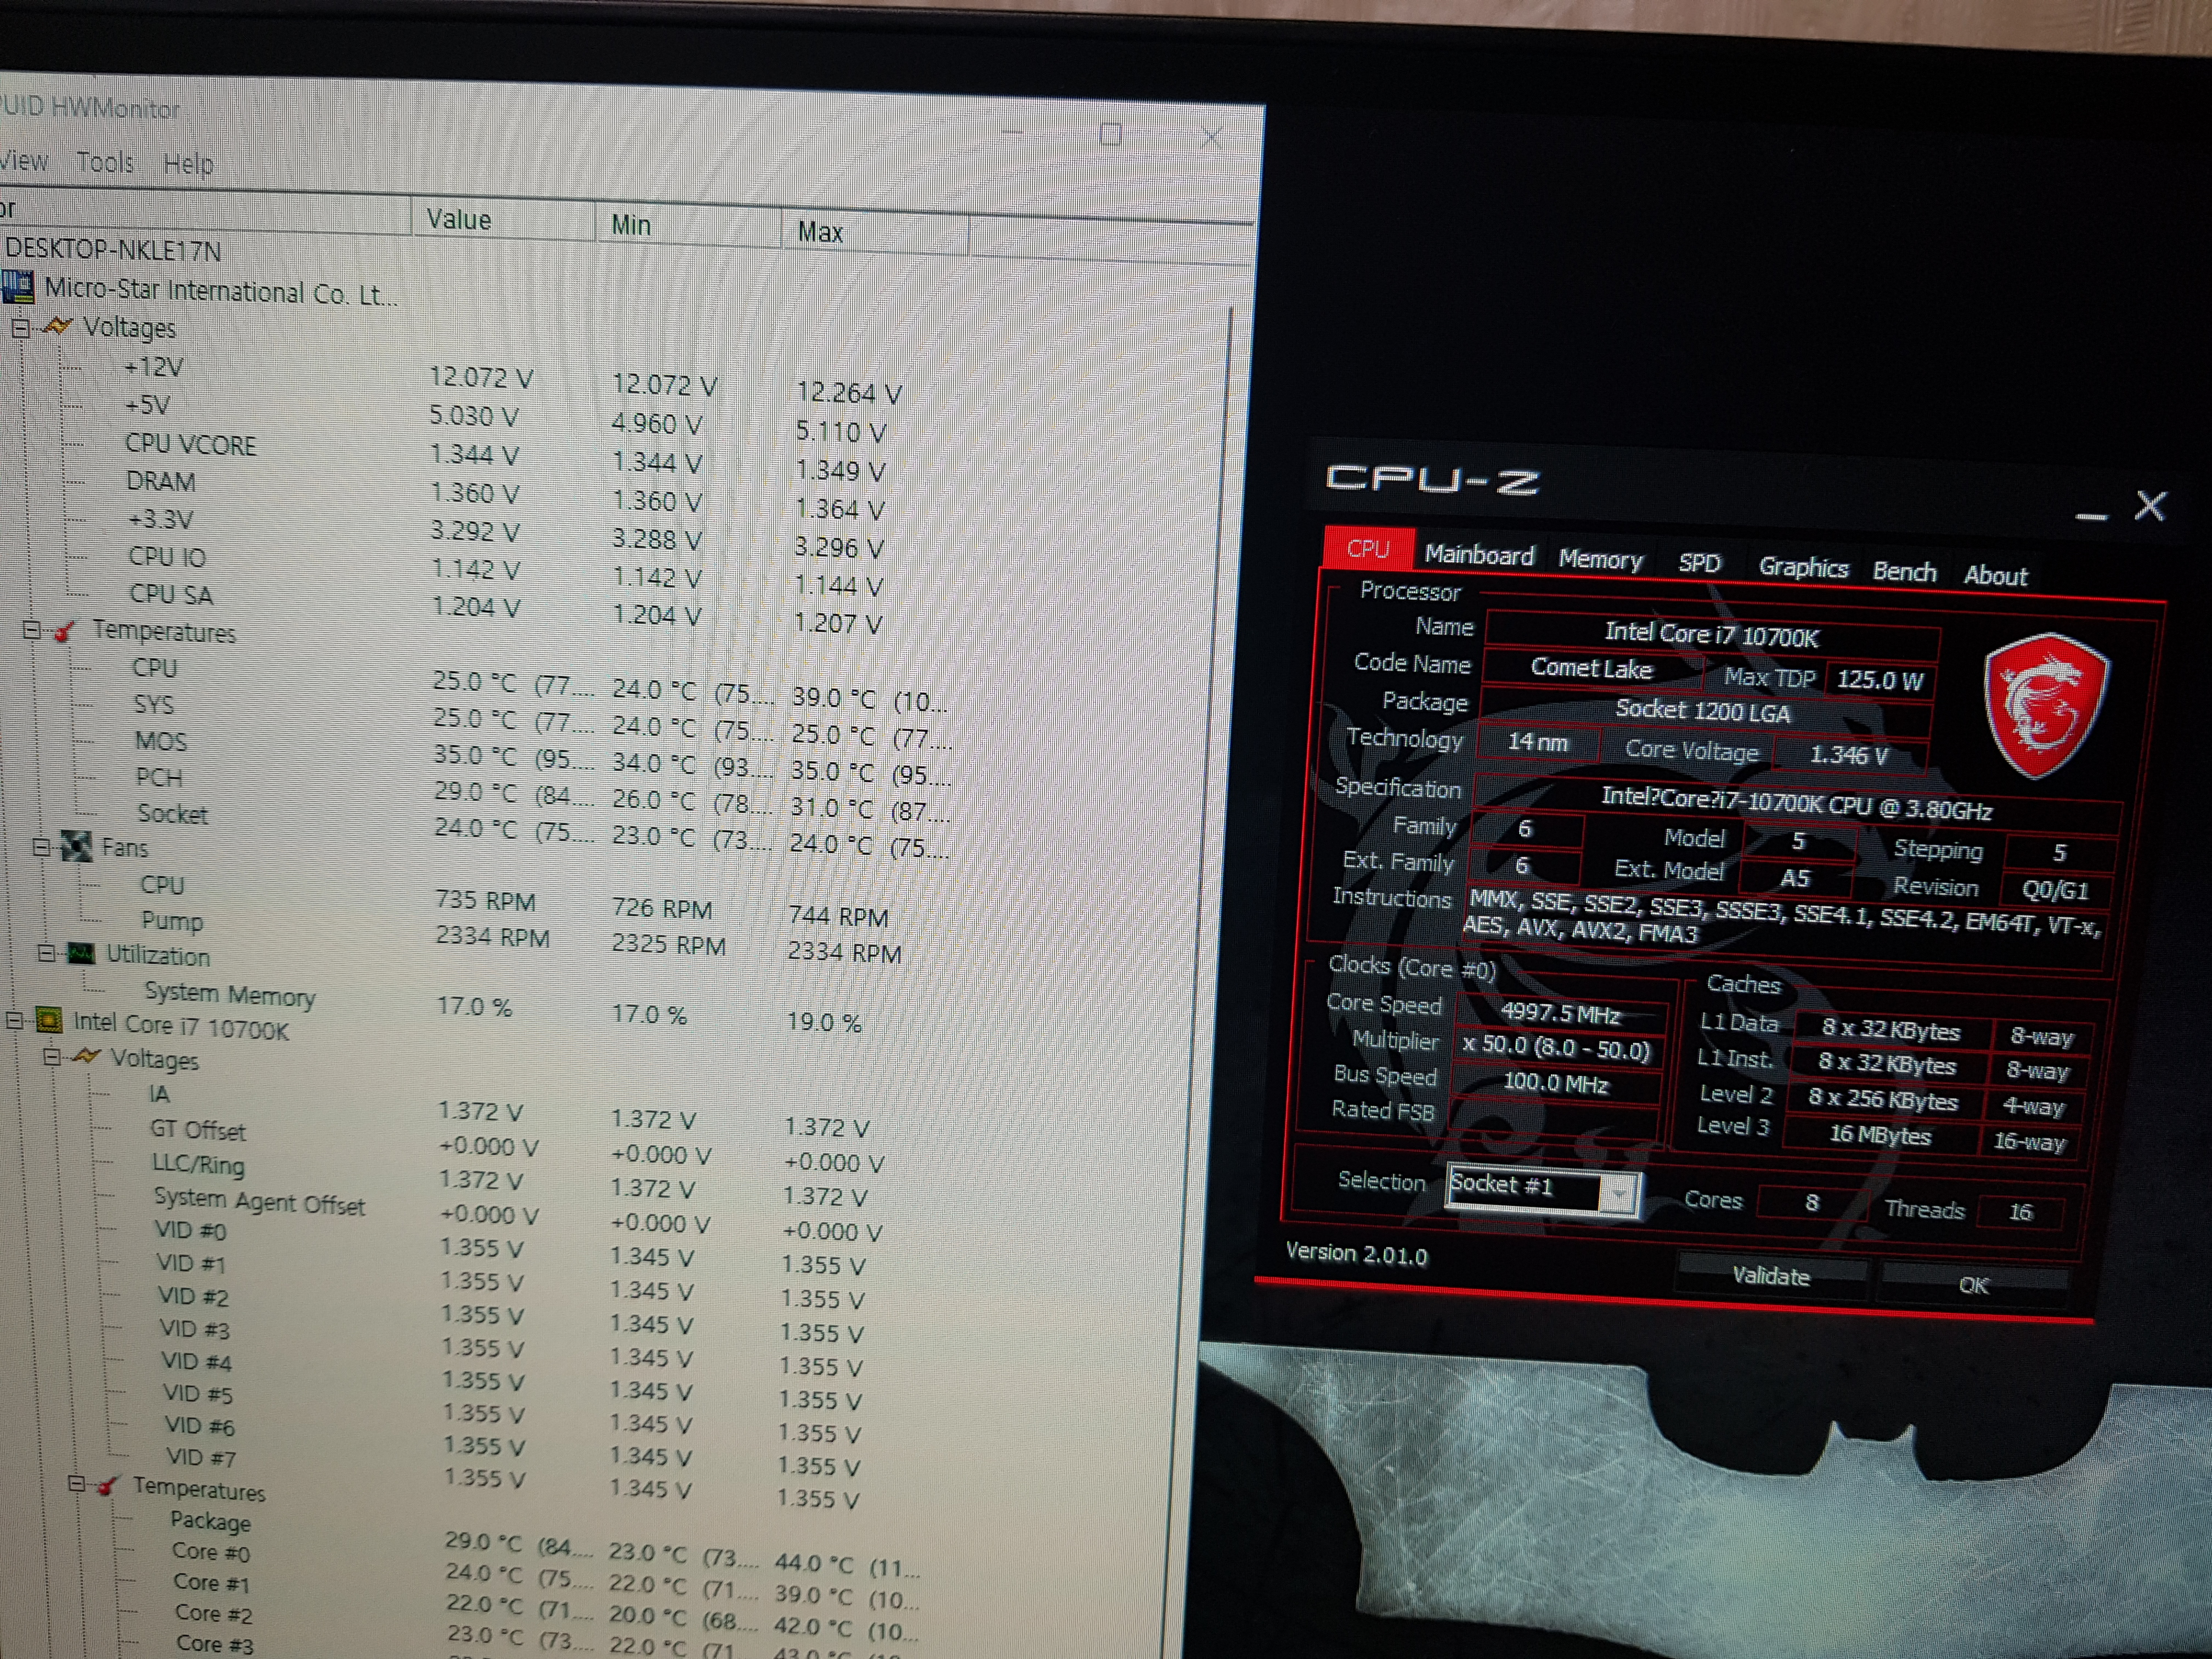Image resolution: width=2212 pixels, height=1659 pixels.
Task: Select the DRAM voltage row
Action: point(160,482)
